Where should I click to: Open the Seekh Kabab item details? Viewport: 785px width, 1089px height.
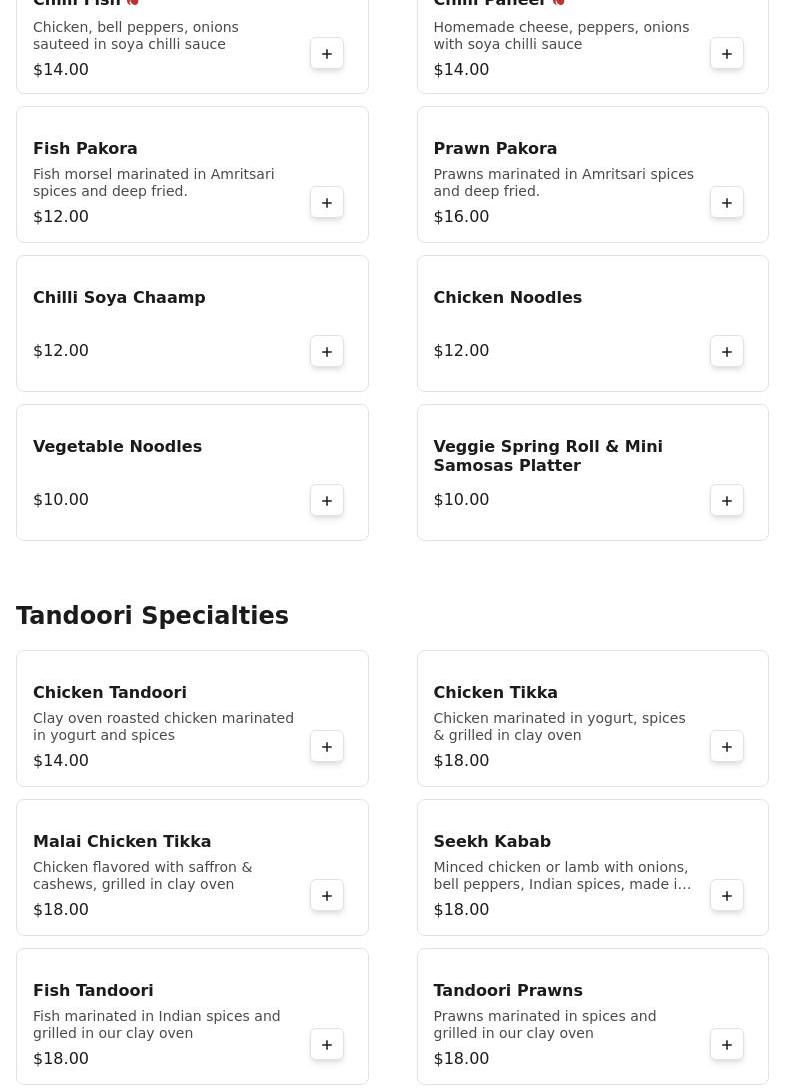(492, 841)
